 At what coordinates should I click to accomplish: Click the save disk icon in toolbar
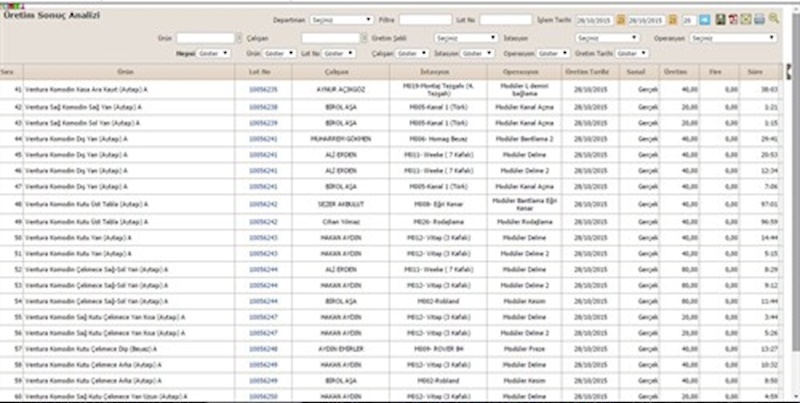coord(720,19)
